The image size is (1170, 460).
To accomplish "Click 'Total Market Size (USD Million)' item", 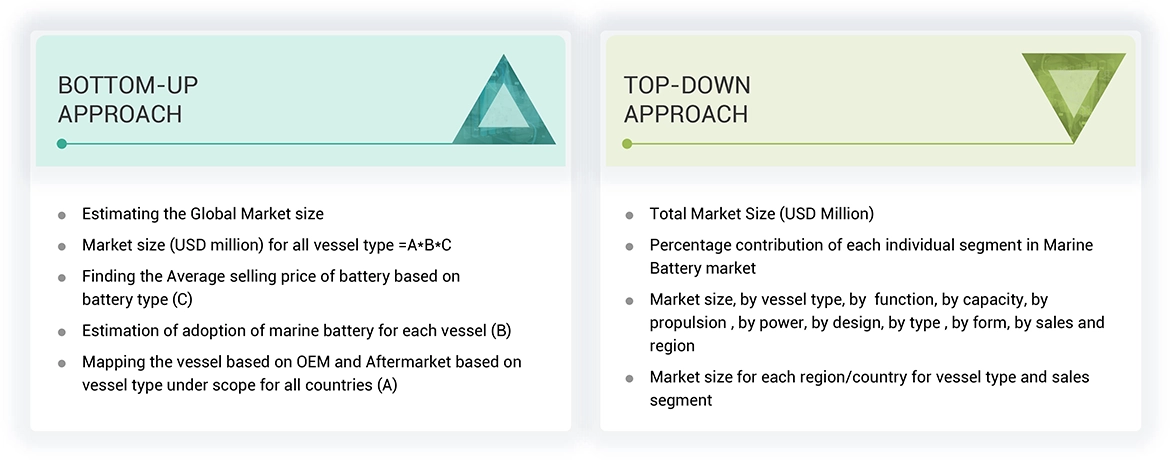I will pyautogui.click(x=761, y=213).
